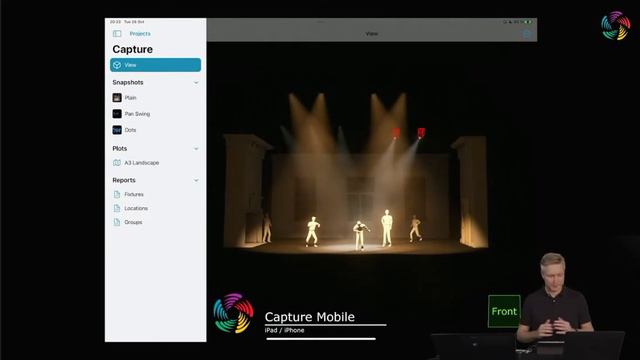This screenshot has width=640, height=360.
Task: Toggle the sidebar panel icon
Action: coord(117,33)
